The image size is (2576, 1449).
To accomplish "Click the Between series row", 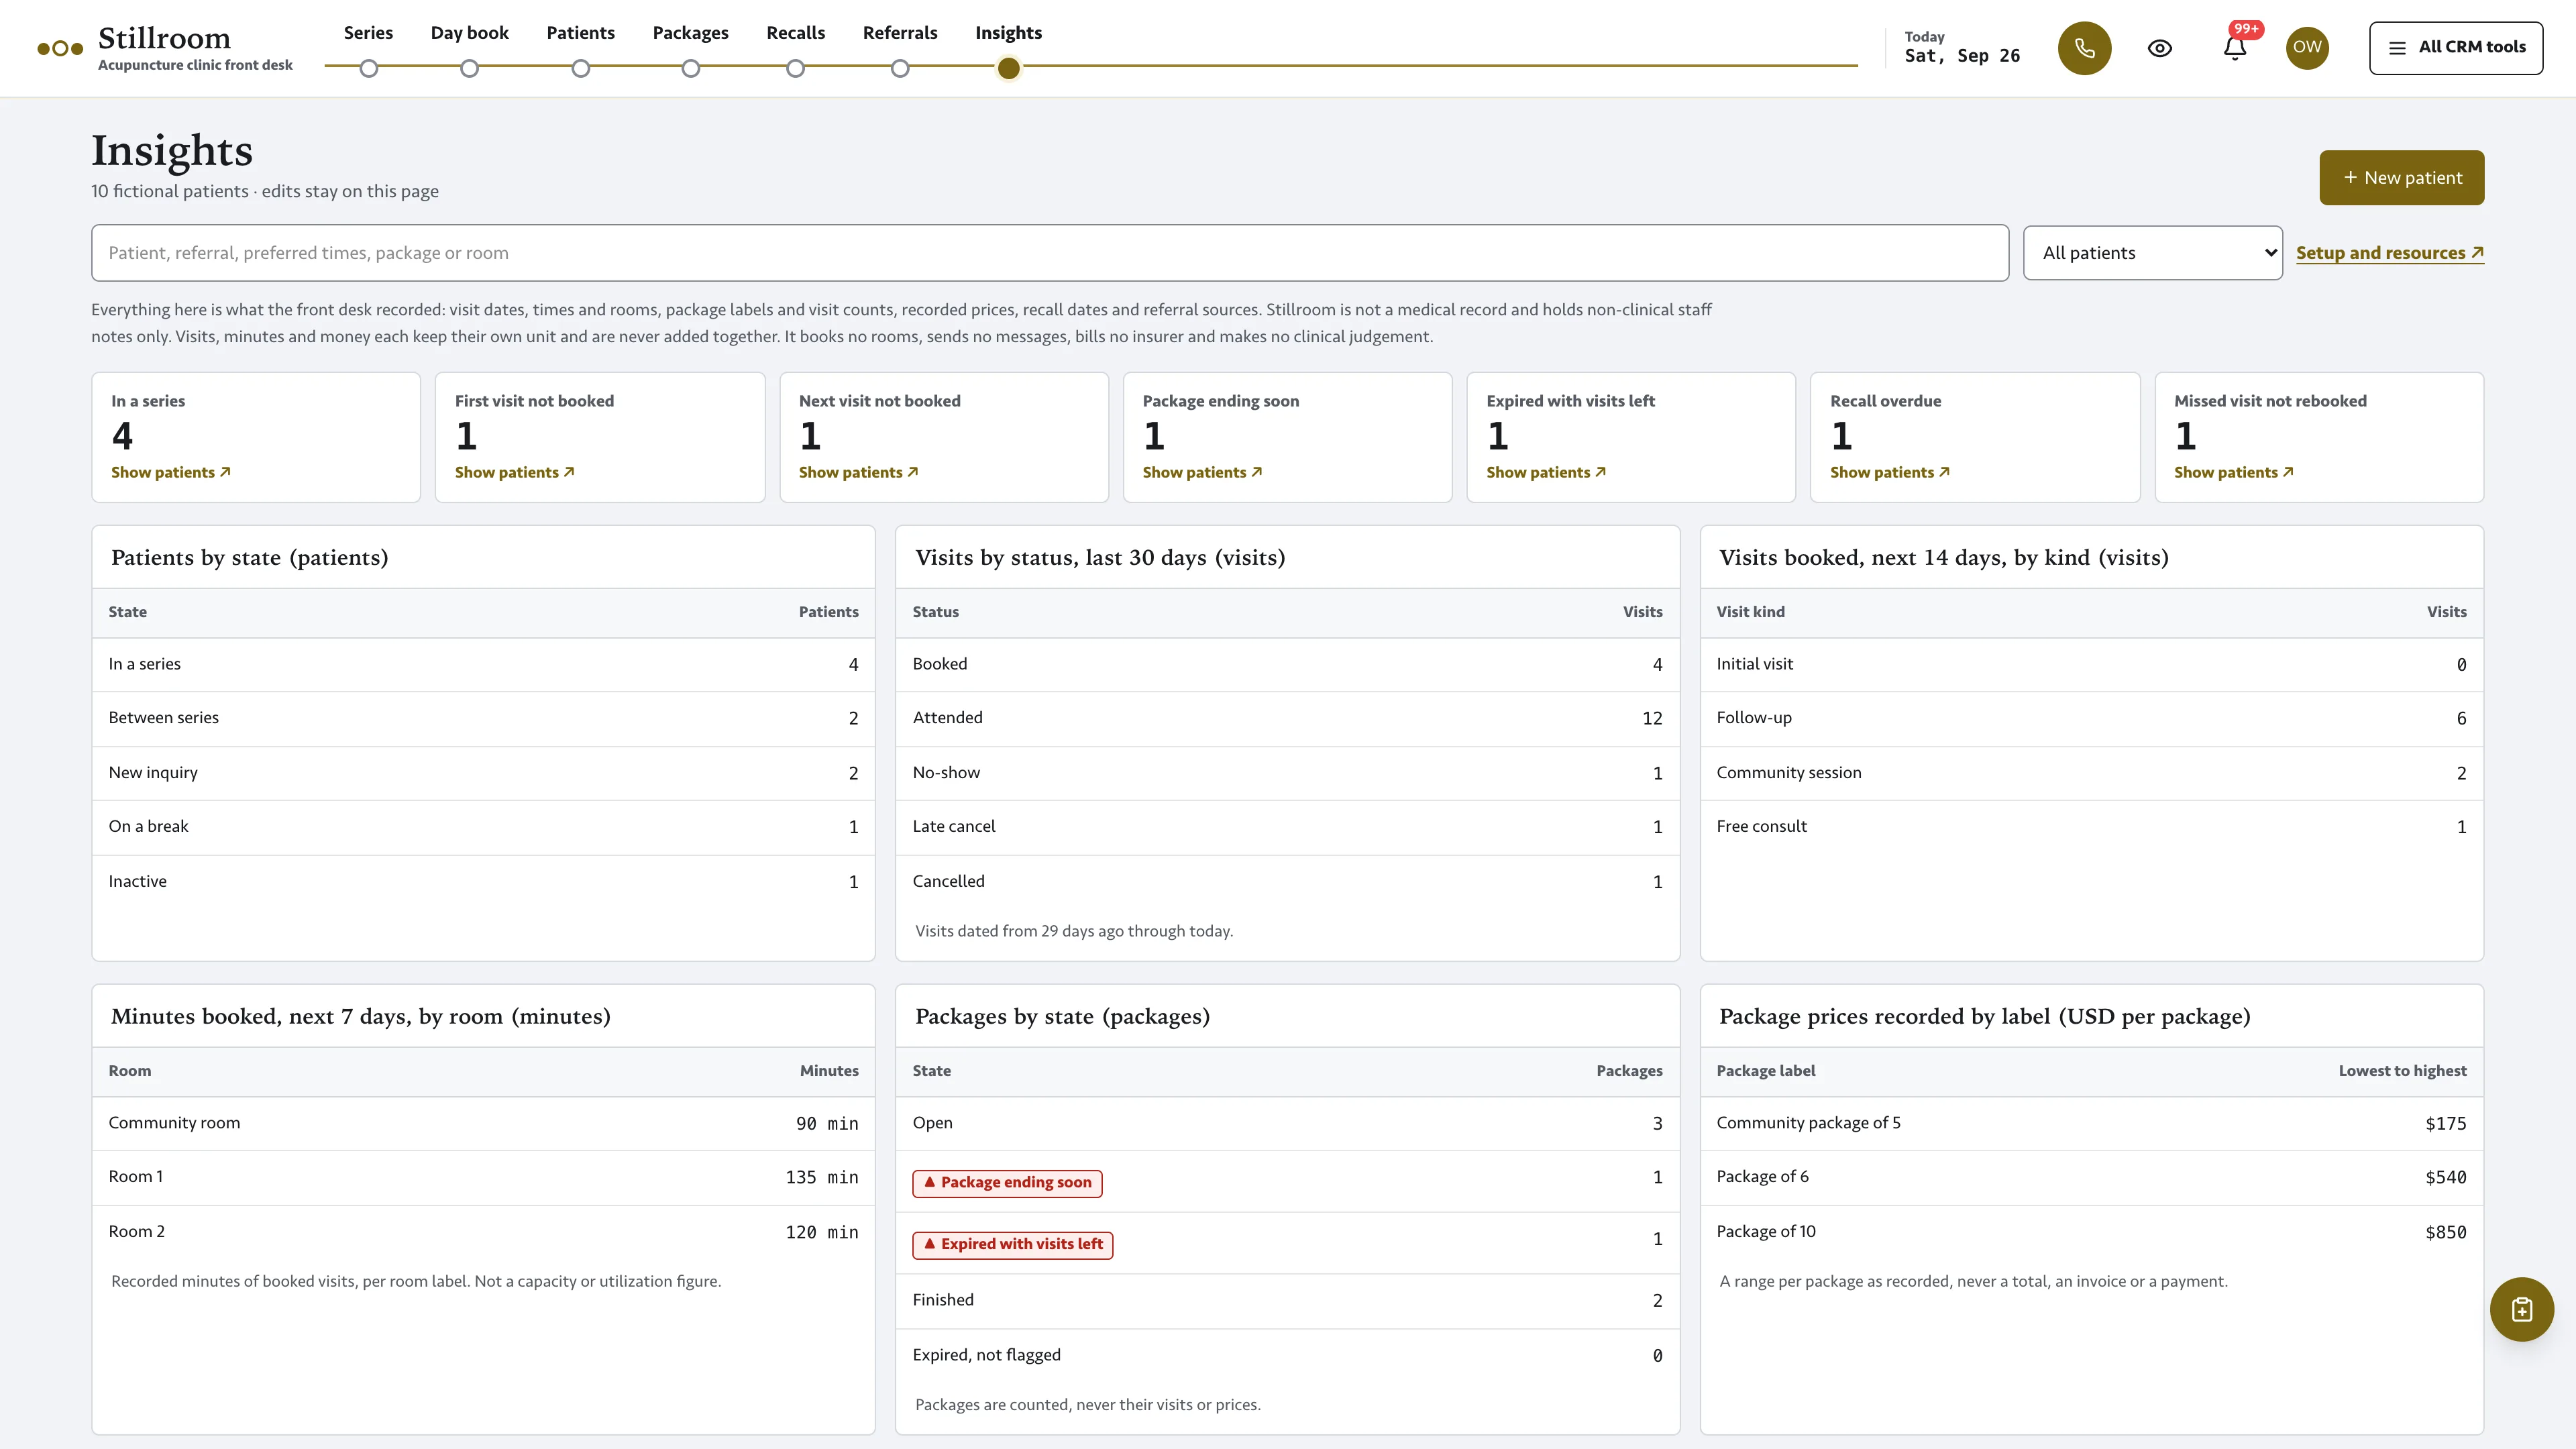I will tap(483, 718).
